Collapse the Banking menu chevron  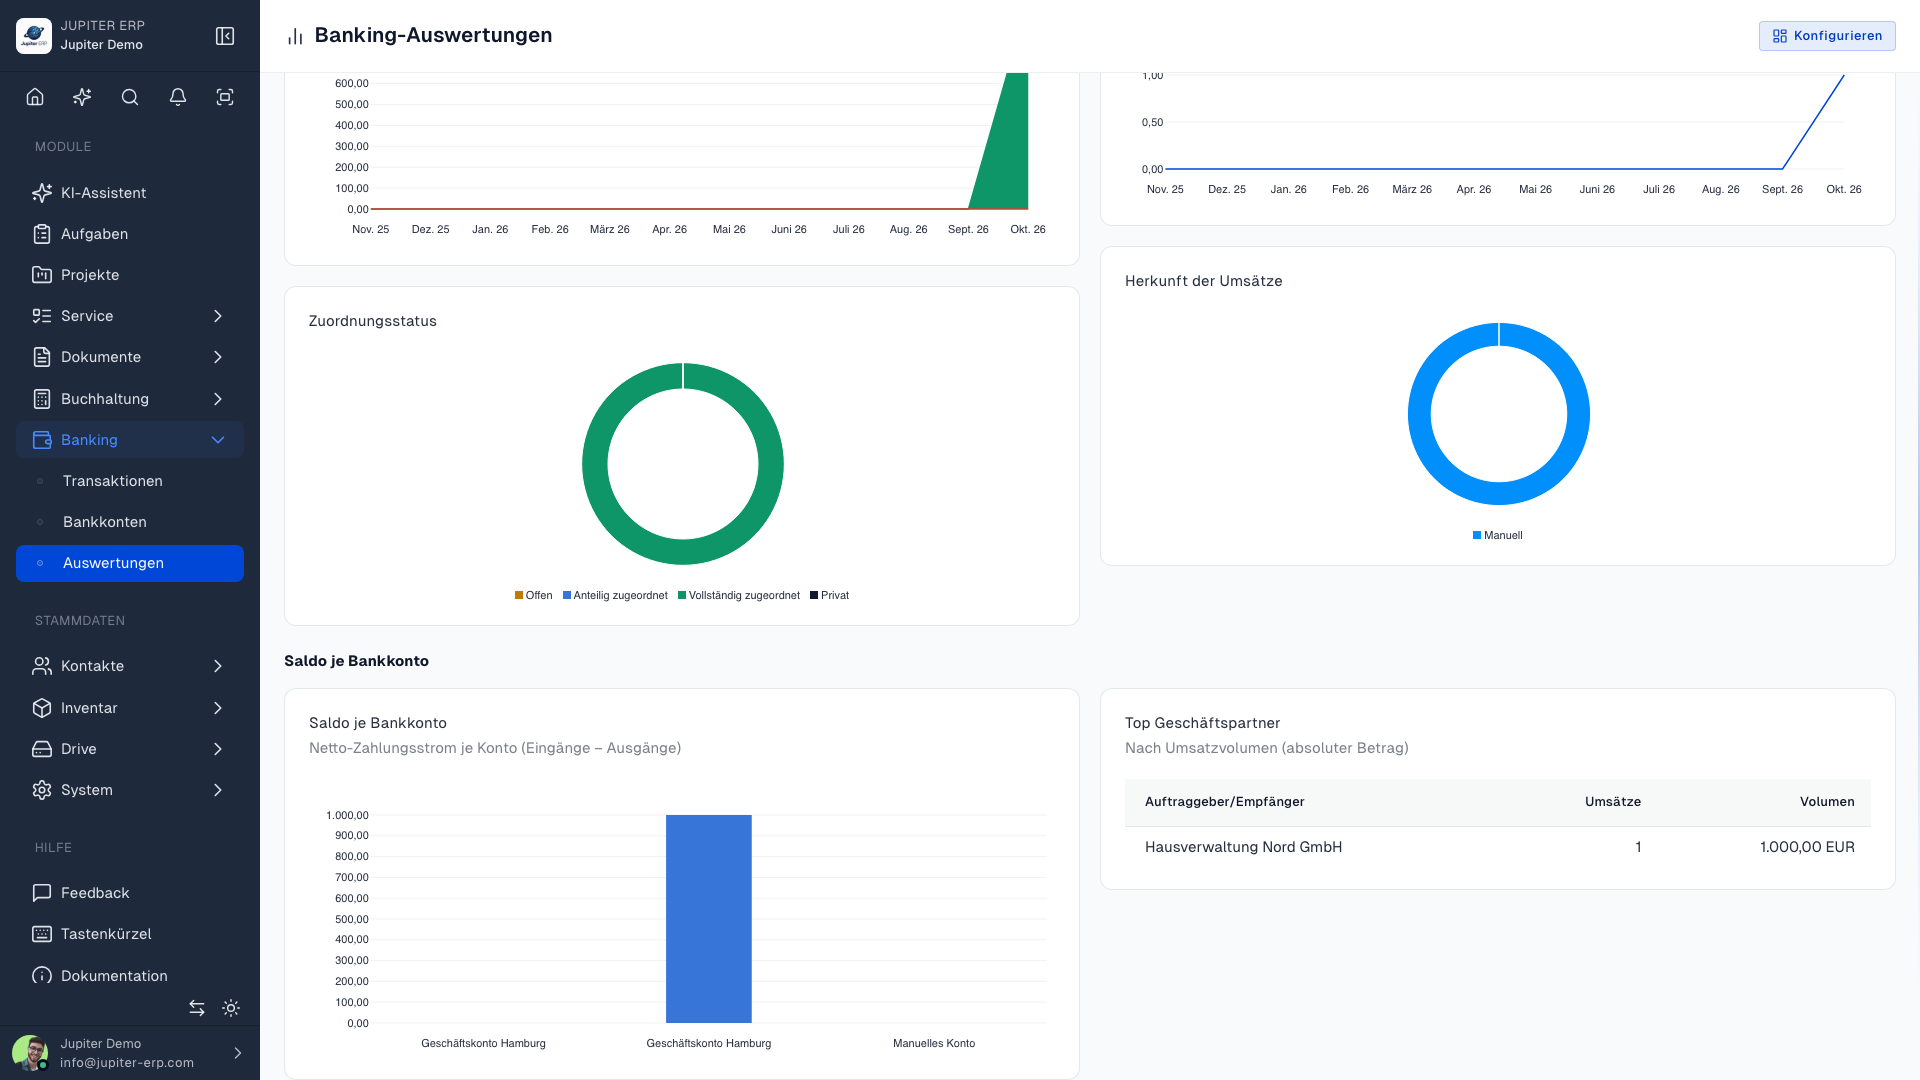(218, 440)
